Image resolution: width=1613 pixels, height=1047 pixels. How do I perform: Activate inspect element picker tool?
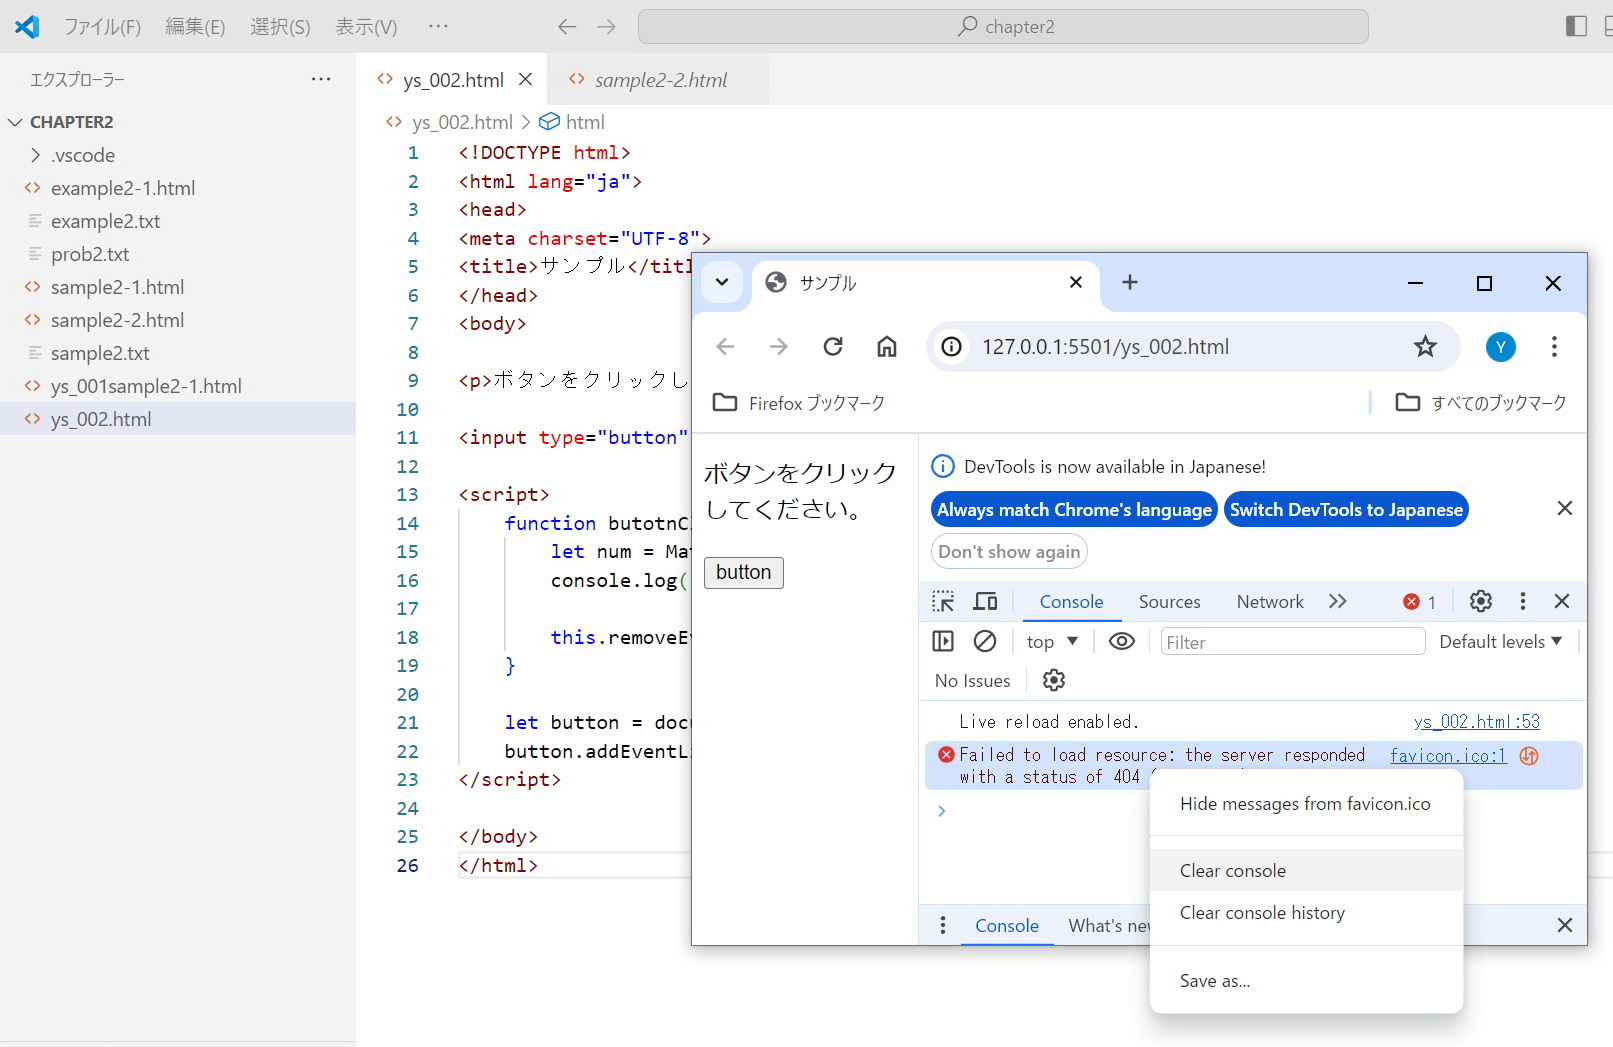[x=943, y=601]
